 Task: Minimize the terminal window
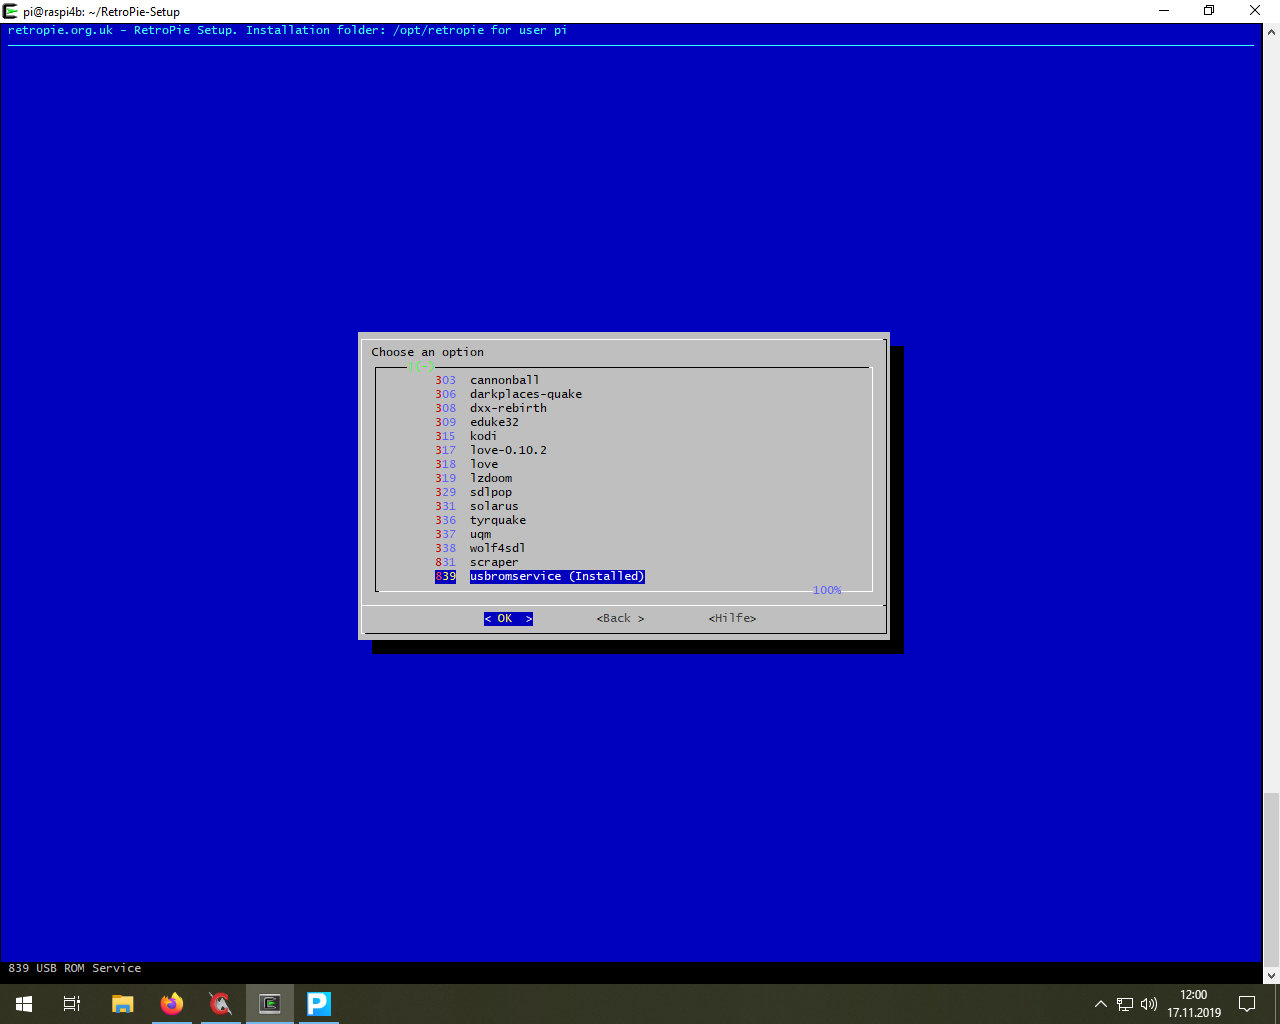point(1164,11)
